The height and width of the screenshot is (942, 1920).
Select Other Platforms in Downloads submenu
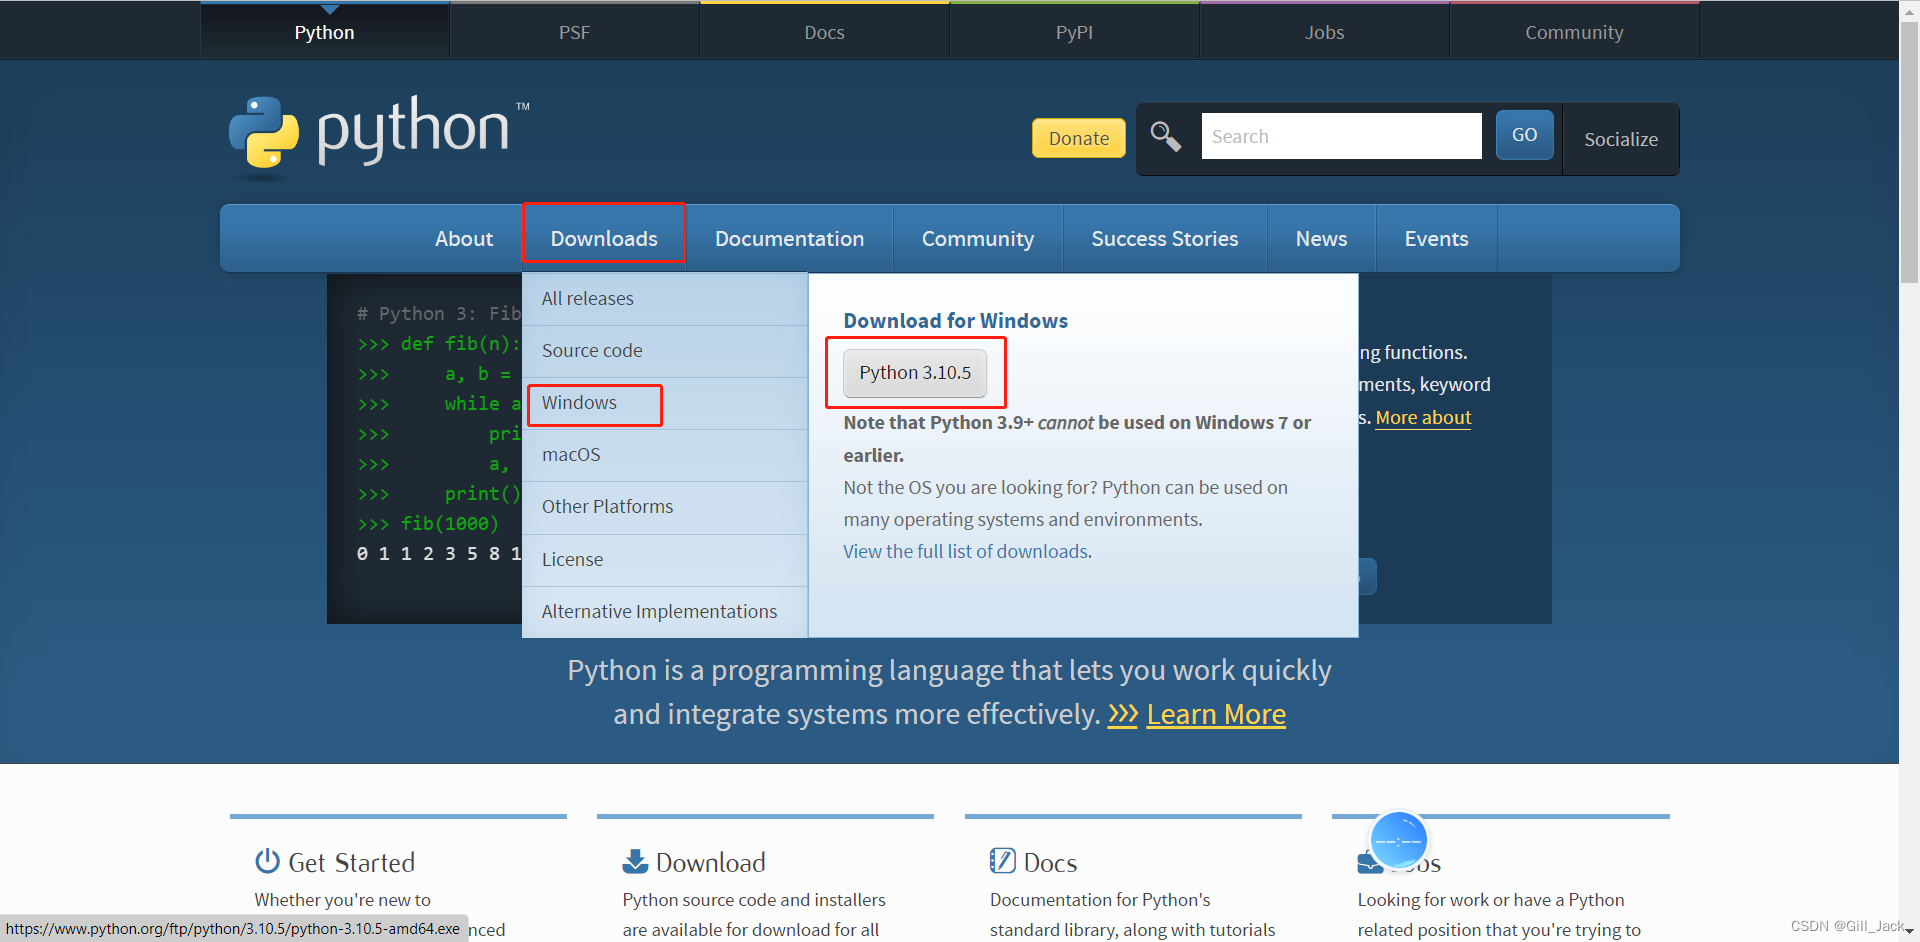pos(664,507)
